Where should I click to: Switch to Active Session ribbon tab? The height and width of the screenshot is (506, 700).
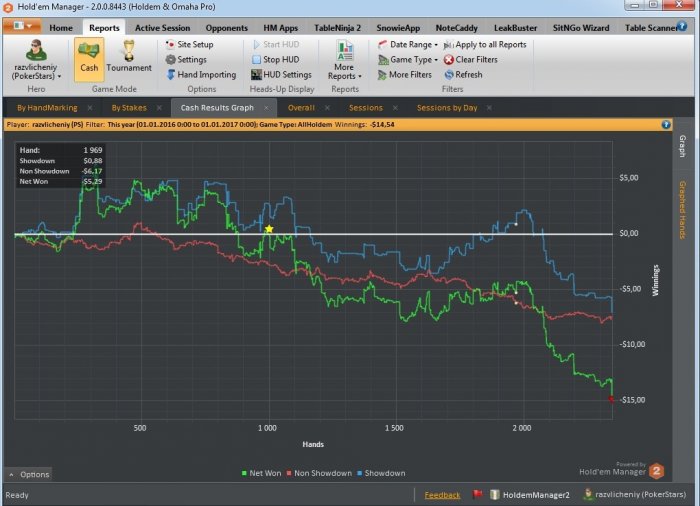pyautogui.click(x=162, y=28)
